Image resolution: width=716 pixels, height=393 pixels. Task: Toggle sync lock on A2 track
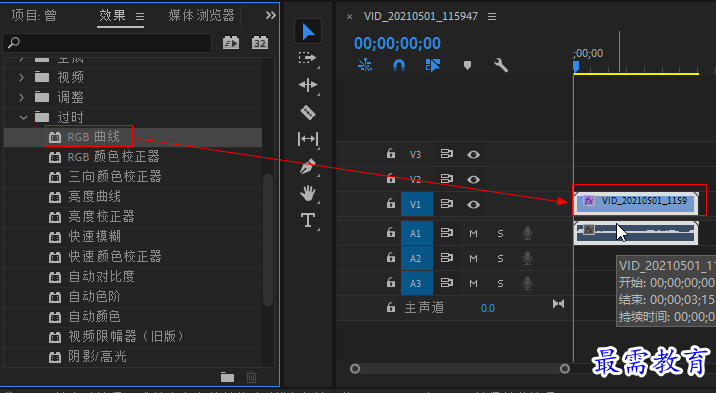click(447, 258)
